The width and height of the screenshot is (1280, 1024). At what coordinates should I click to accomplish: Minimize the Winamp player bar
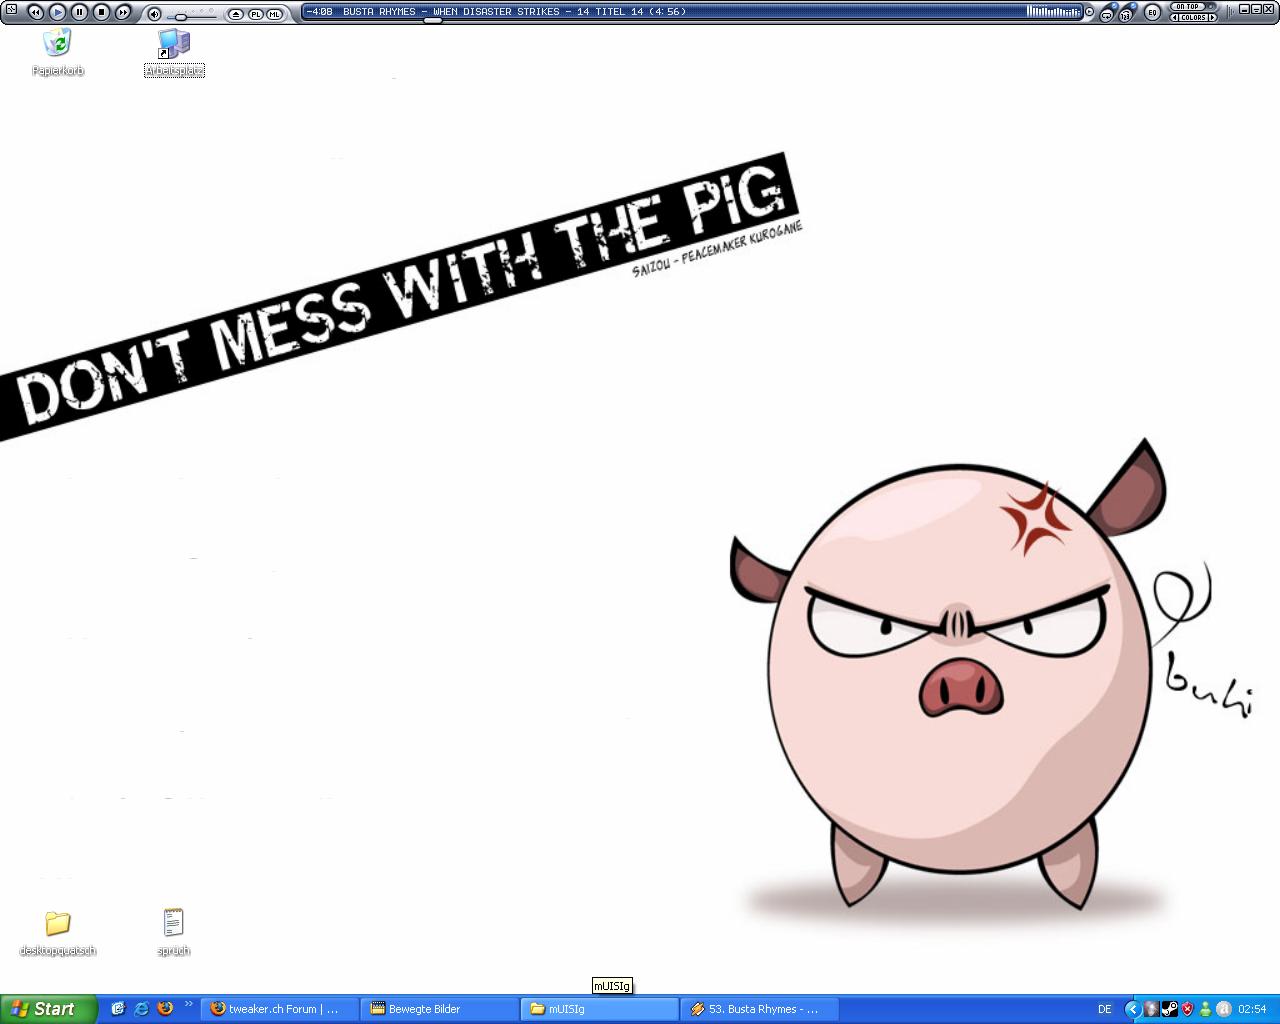click(1245, 9)
